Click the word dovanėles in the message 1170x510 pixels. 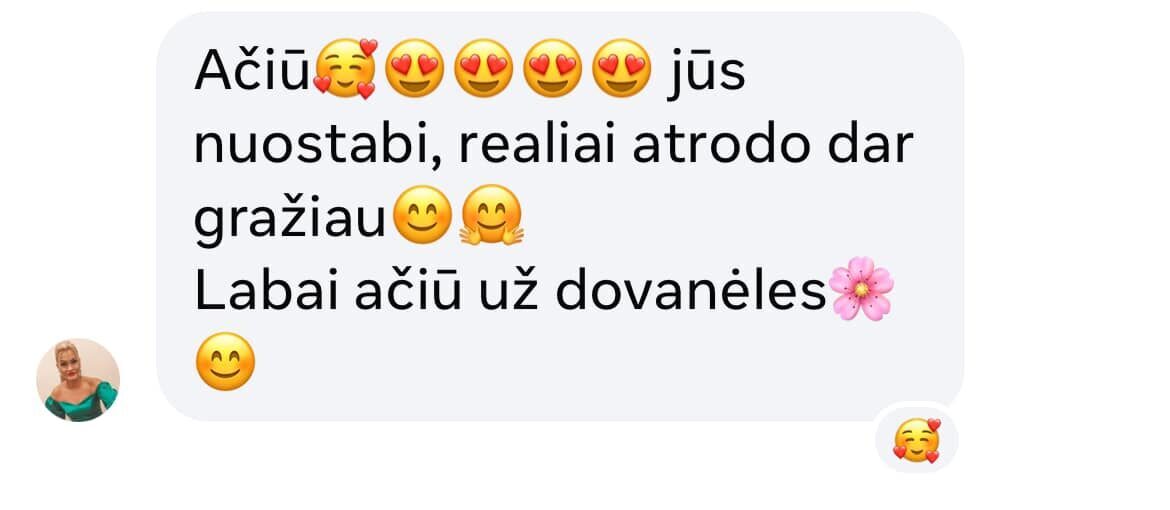(x=691, y=291)
